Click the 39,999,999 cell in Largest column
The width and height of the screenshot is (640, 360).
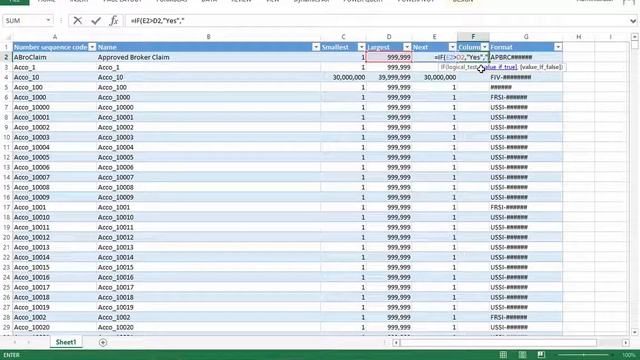pos(389,77)
